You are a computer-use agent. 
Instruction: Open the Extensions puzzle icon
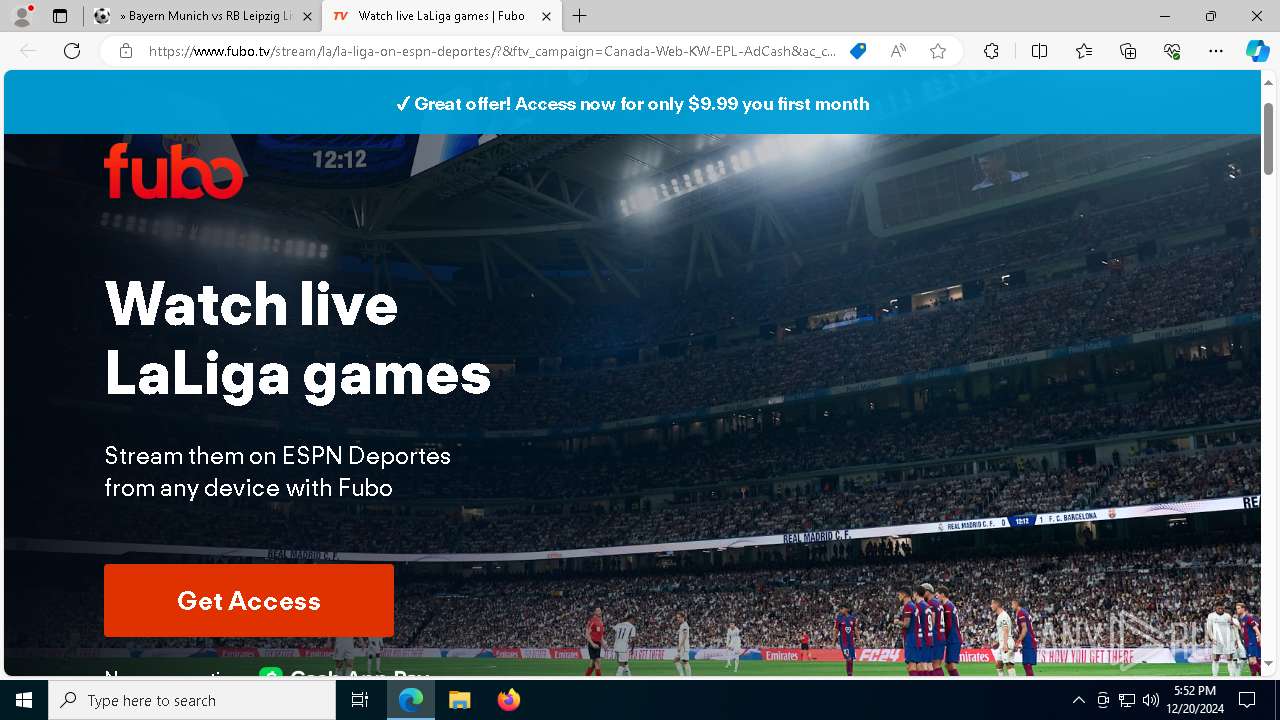coord(991,51)
